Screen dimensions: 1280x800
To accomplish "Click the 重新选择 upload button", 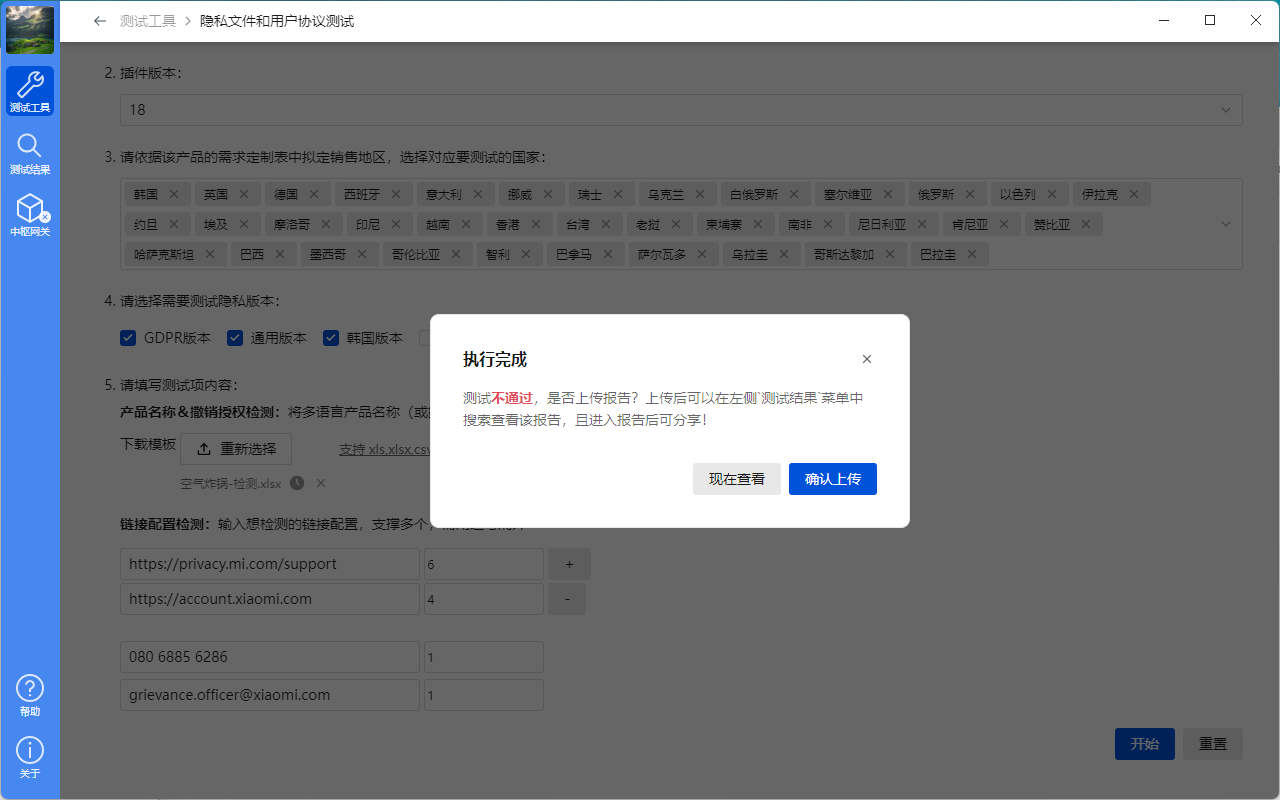I will [x=236, y=449].
